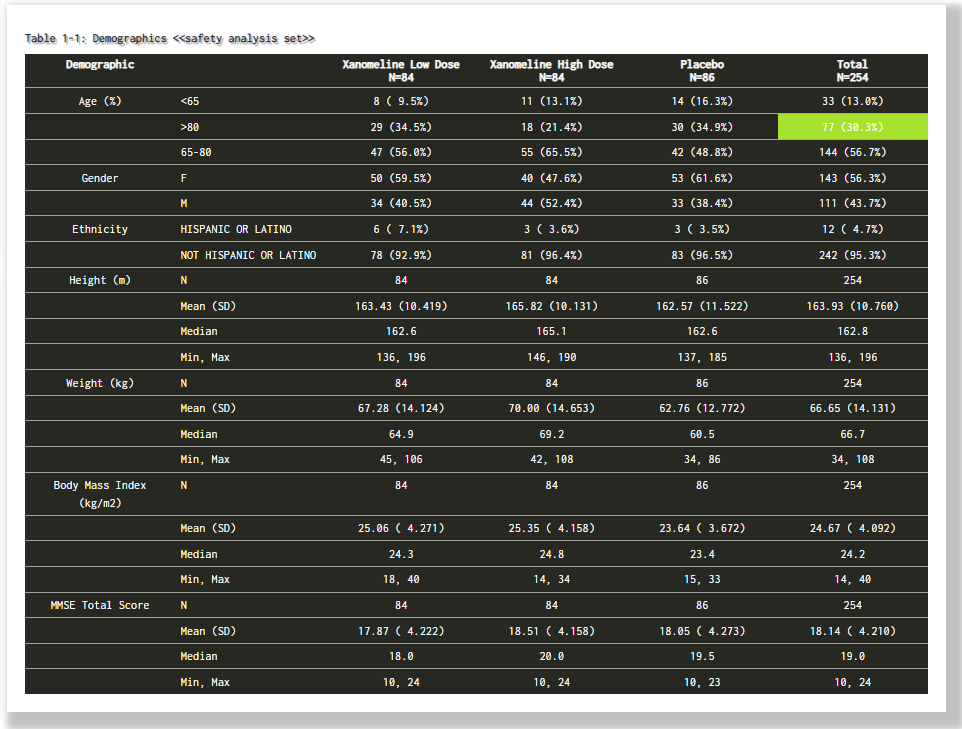The height and width of the screenshot is (729, 962).
Task: Click the BMI median value '24.8'
Action: (551, 554)
